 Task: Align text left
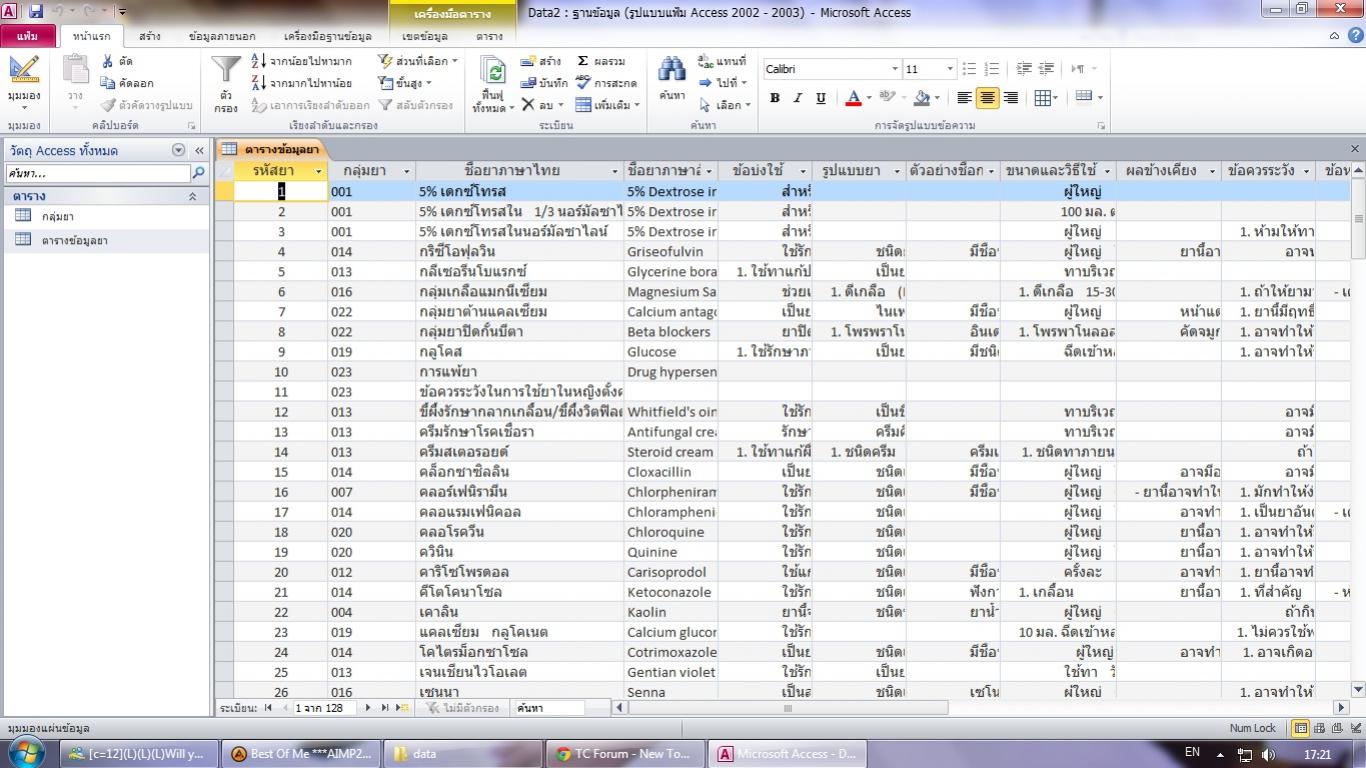tap(964, 98)
